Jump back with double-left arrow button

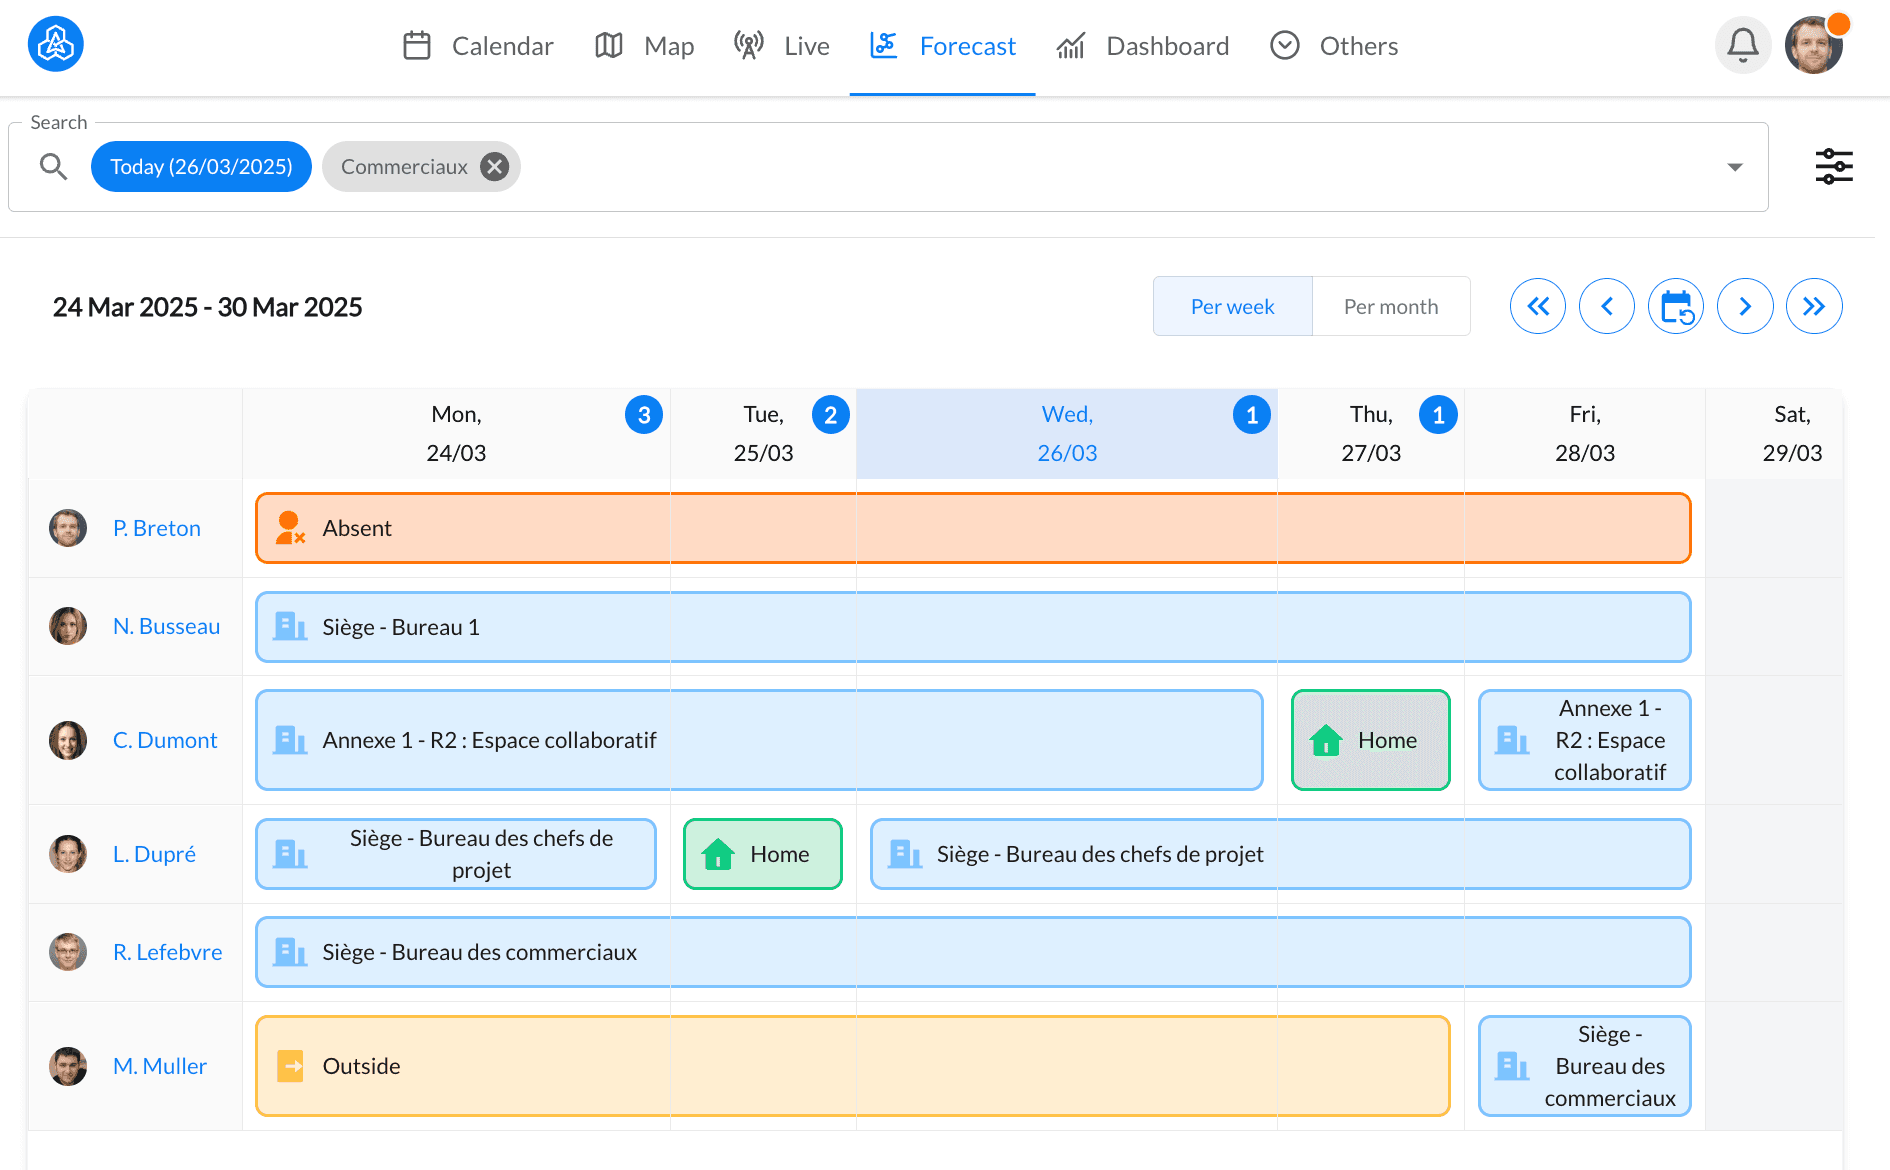pos(1537,306)
